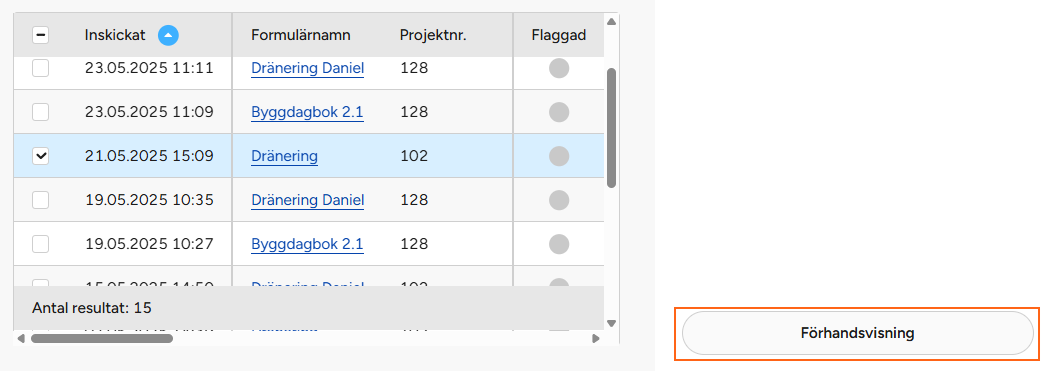Click the horizontal scrollbar thumb
Screen dimensions: 1046x371
pos(102,338)
